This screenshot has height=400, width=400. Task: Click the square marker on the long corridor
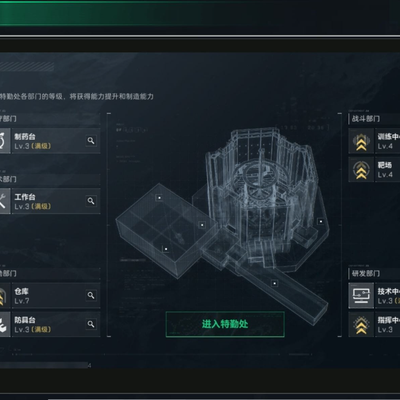tap(274, 283)
